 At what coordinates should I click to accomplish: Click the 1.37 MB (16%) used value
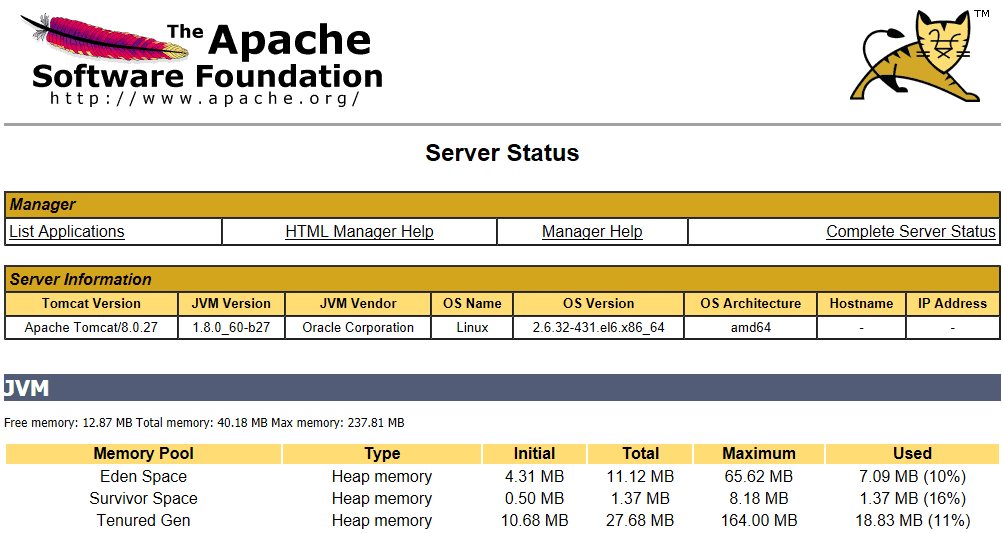[912, 498]
